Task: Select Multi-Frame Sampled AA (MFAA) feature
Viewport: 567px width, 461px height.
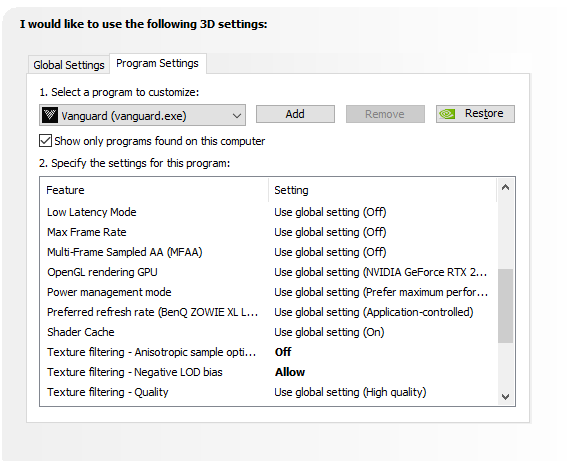Action: pos(125,252)
